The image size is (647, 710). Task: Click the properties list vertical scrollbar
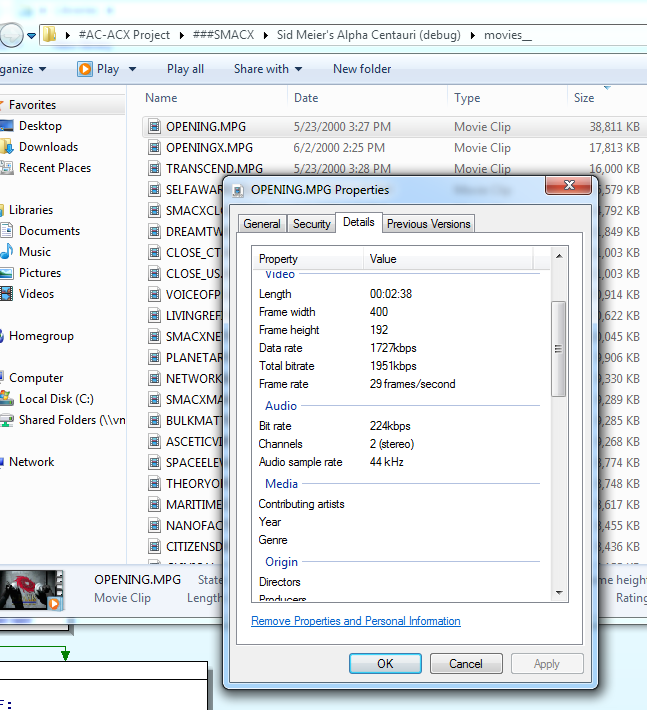coord(559,350)
